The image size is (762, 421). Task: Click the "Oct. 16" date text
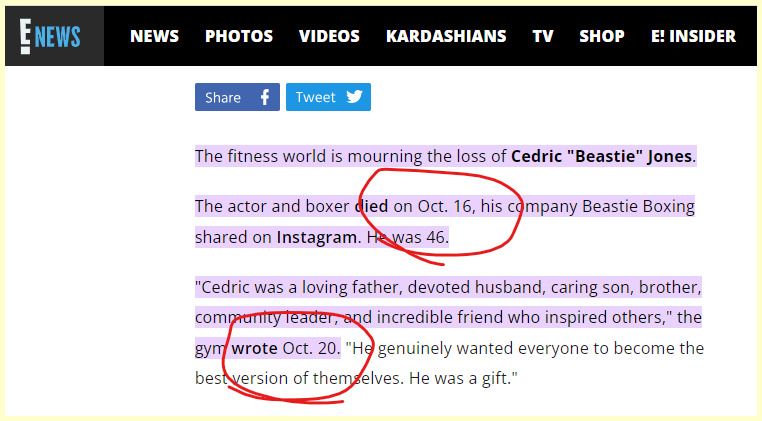[x=444, y=207]
